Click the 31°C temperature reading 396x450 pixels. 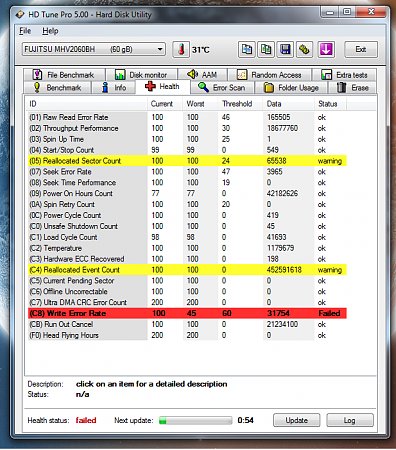pos(201,50)
